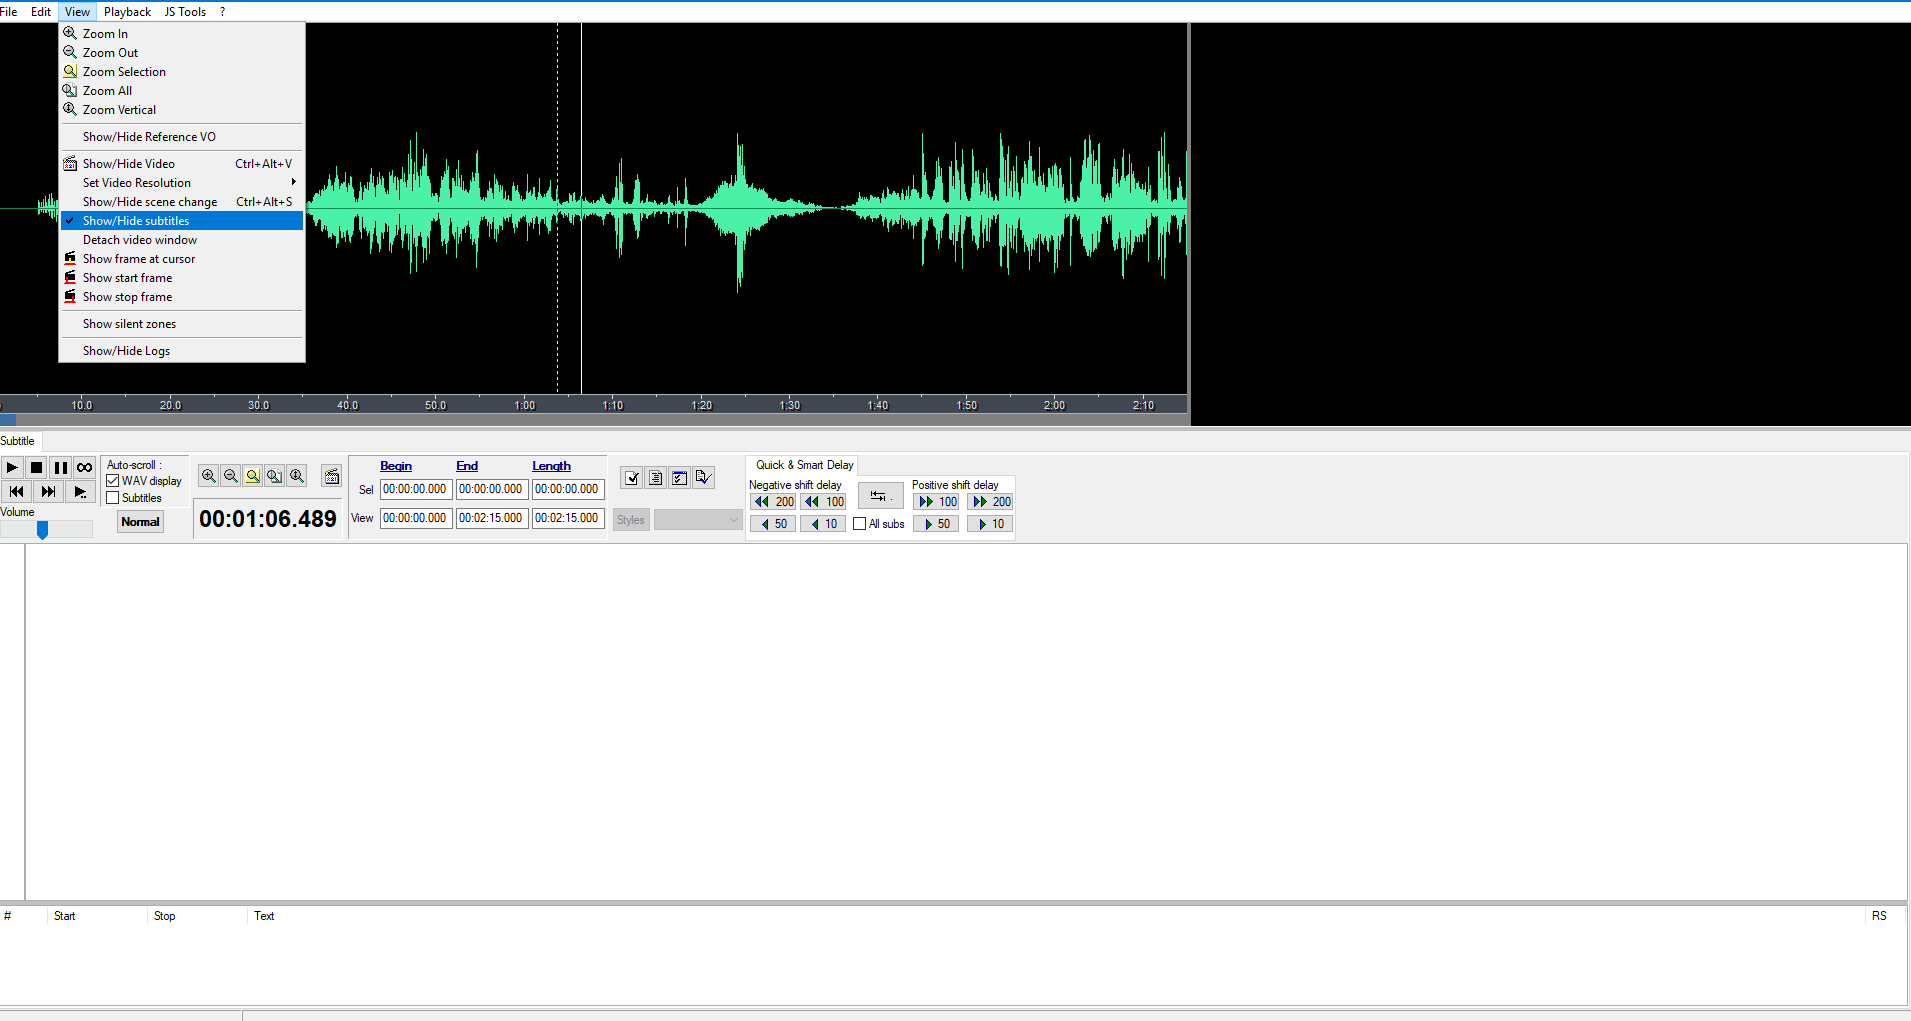Click the End link label

coord(467,466)
